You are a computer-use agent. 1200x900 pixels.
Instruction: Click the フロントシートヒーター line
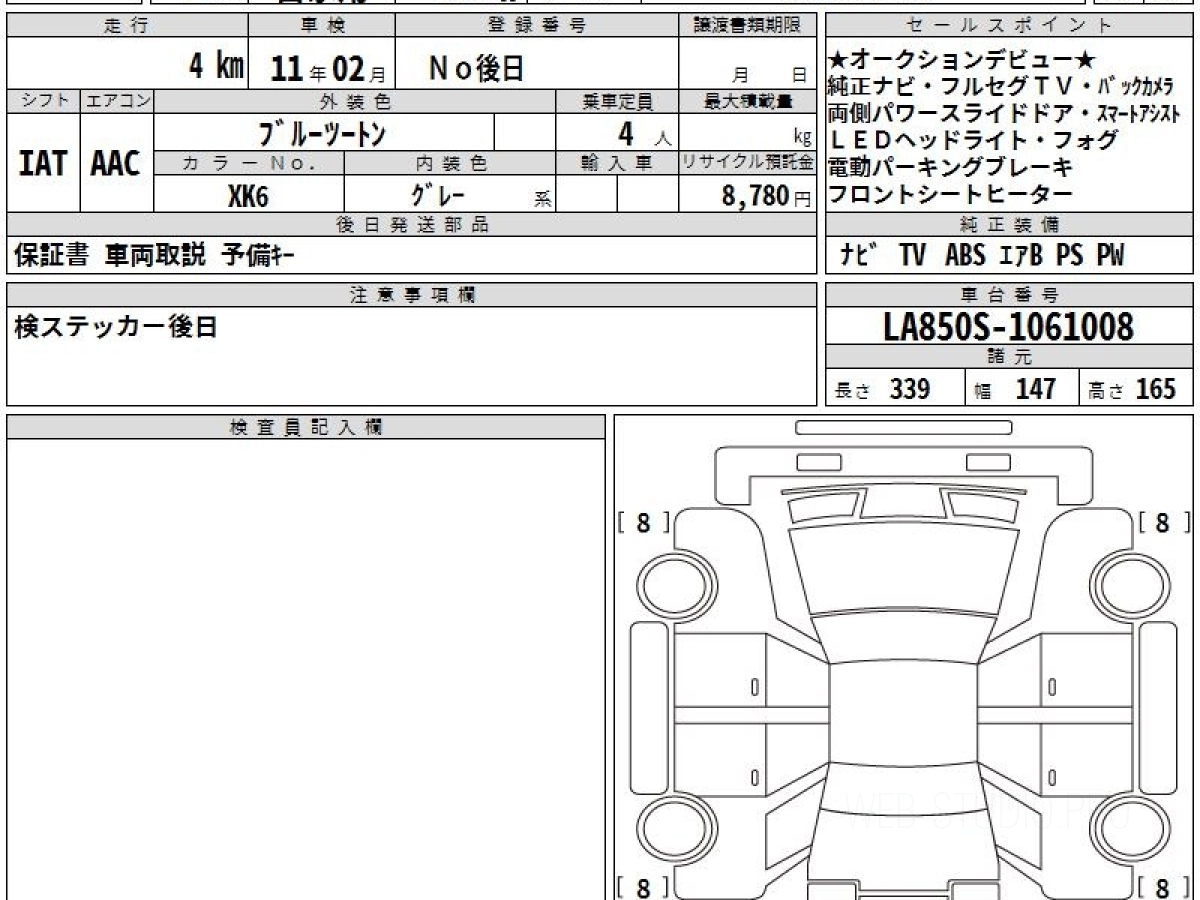pyautogui.click(x=951, y=194)
